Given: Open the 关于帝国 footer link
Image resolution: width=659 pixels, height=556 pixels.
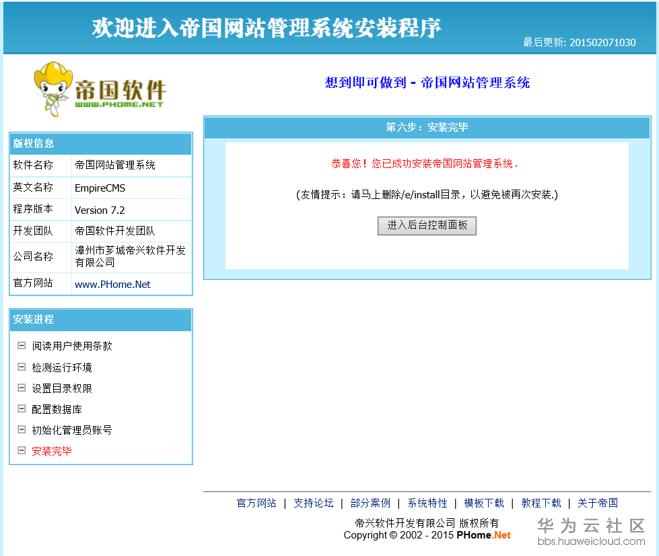Looking at the screenshot, I should pos(598,503).
